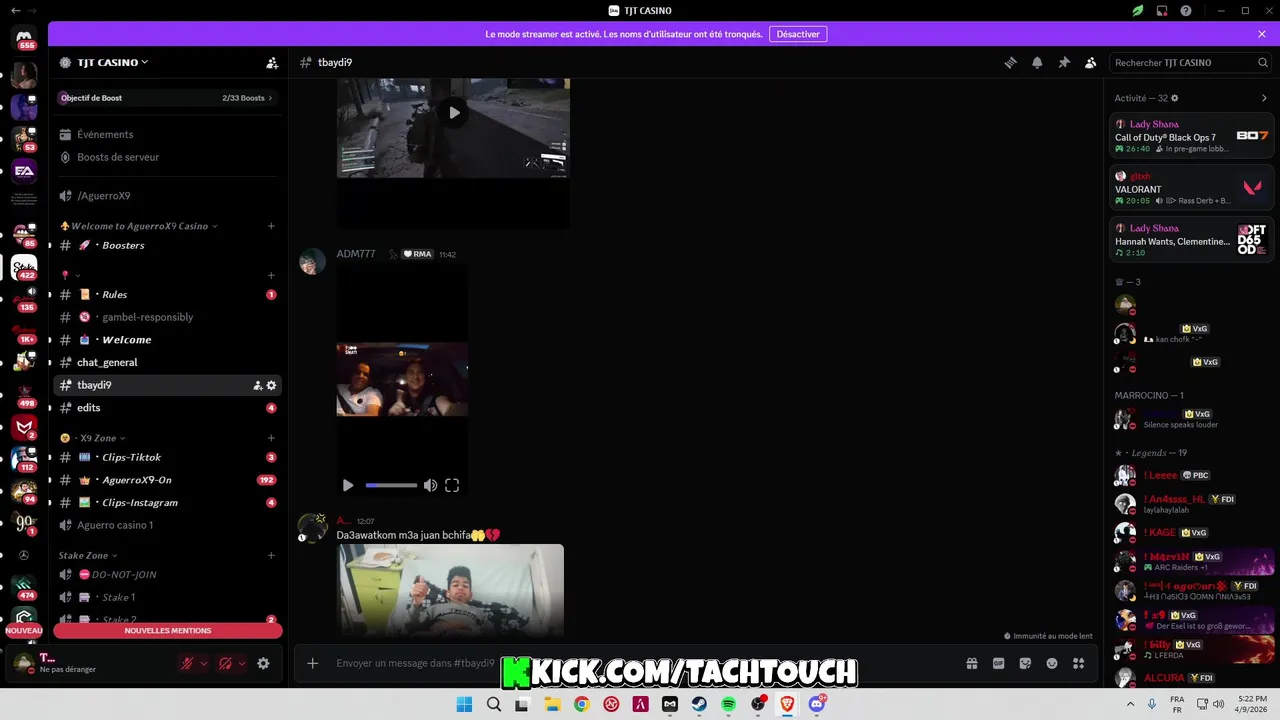Viewport: 1280px width, 720px height.
Task: Click the invite people icon beside server name
Action: (x=272, y=62)
